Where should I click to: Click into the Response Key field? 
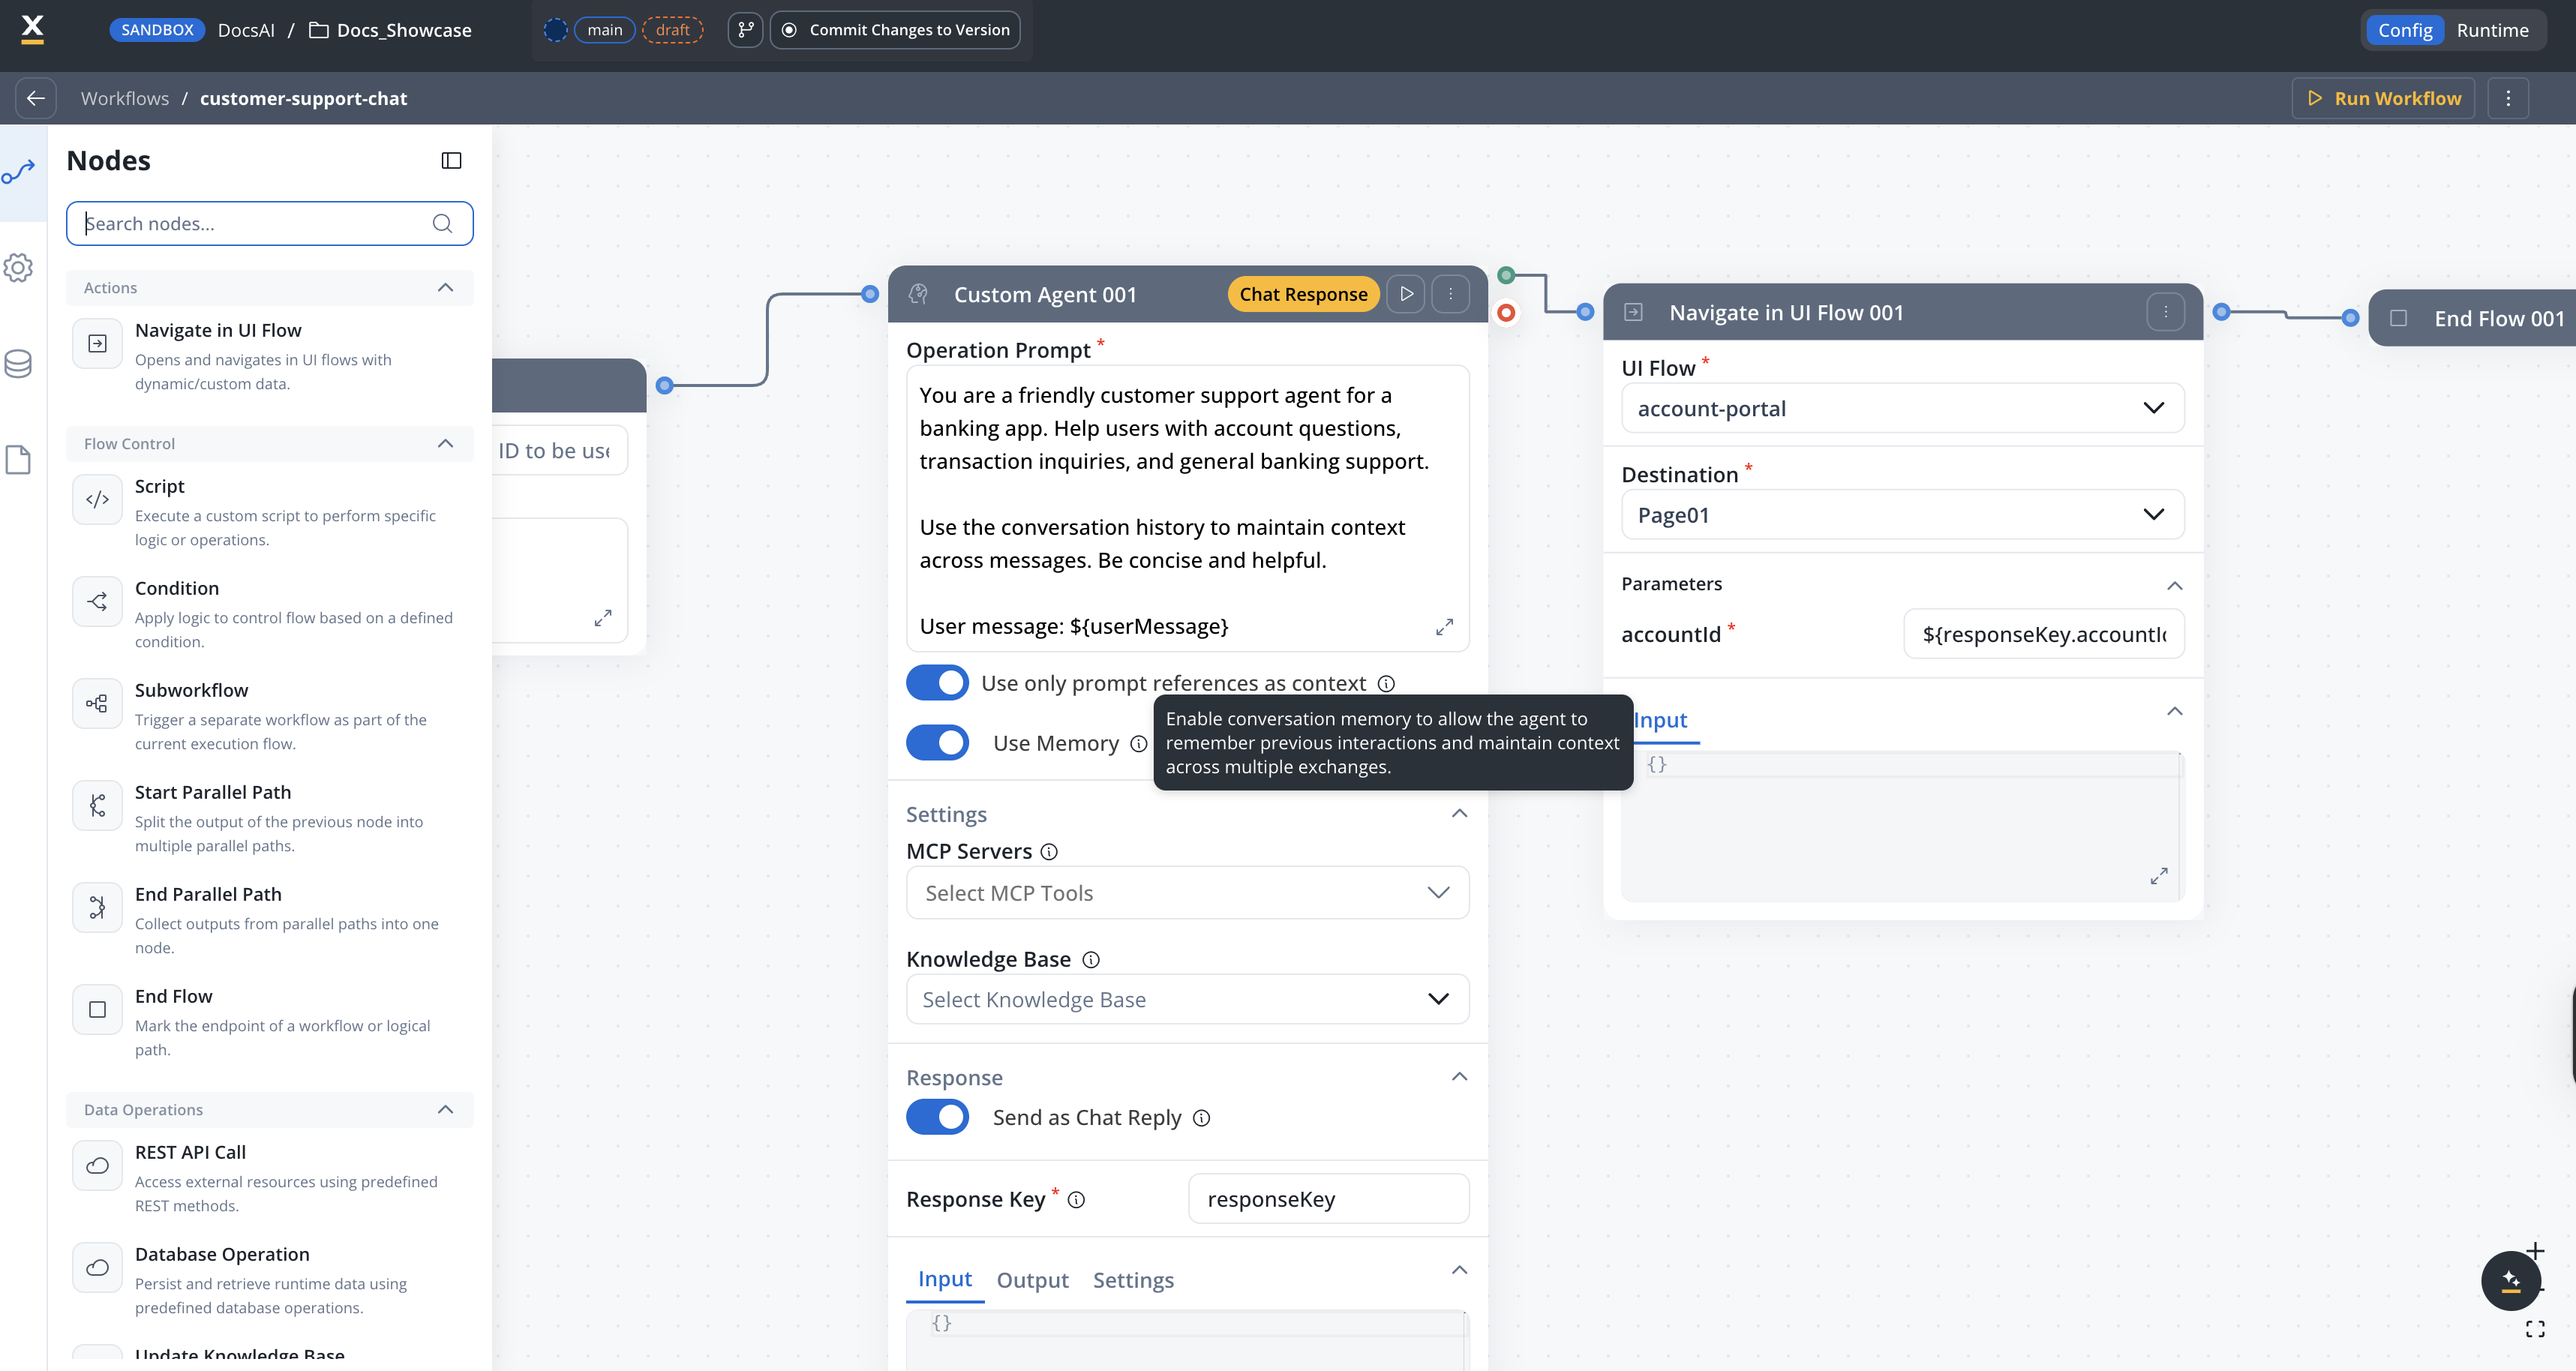[1328, 1199]
